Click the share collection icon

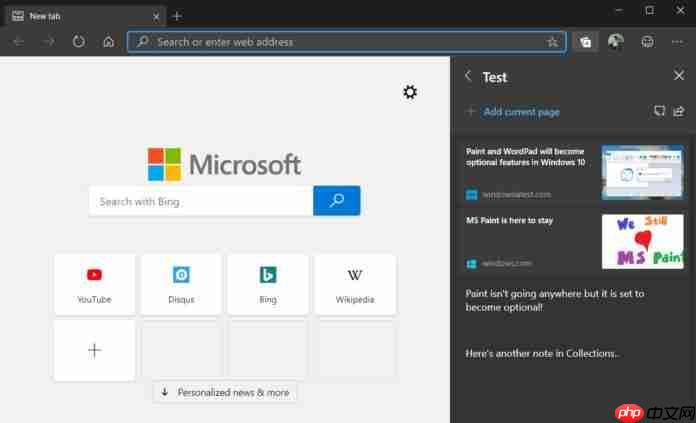click(679, 111)
